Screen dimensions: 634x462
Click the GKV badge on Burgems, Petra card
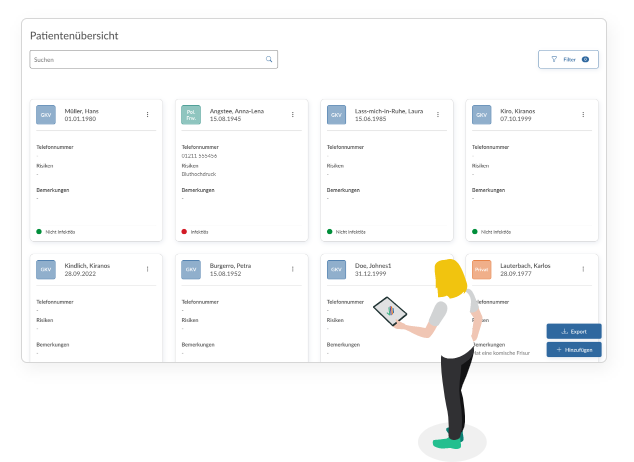(191, 269)
